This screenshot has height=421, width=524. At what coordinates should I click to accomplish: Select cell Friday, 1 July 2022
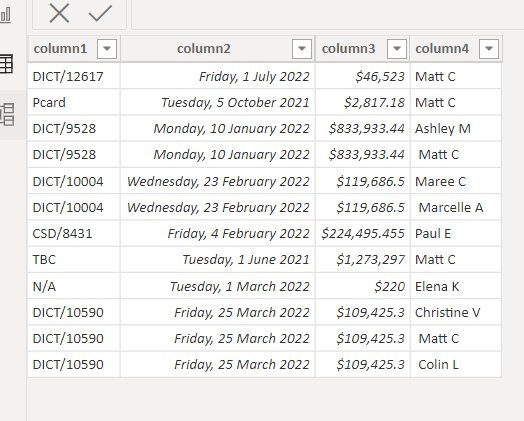coord(218,77)
